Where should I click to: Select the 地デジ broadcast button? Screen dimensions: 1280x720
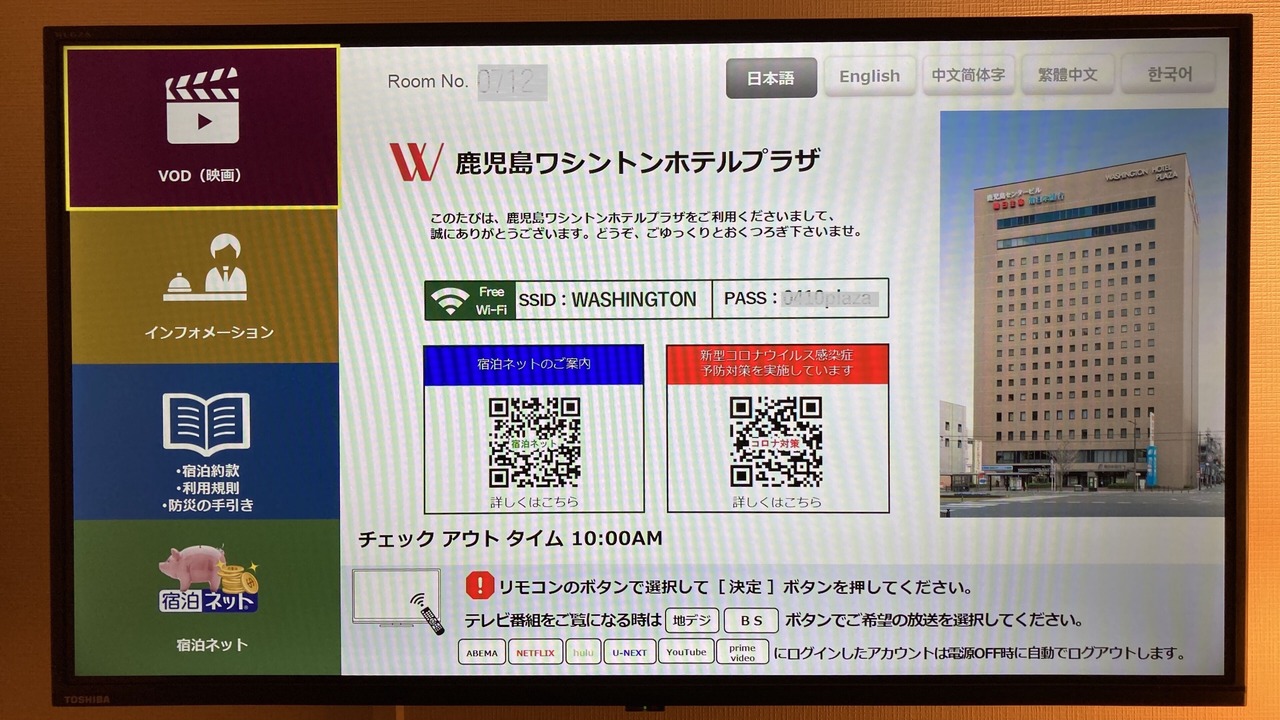pyautogui.click(x=692, y=620)
